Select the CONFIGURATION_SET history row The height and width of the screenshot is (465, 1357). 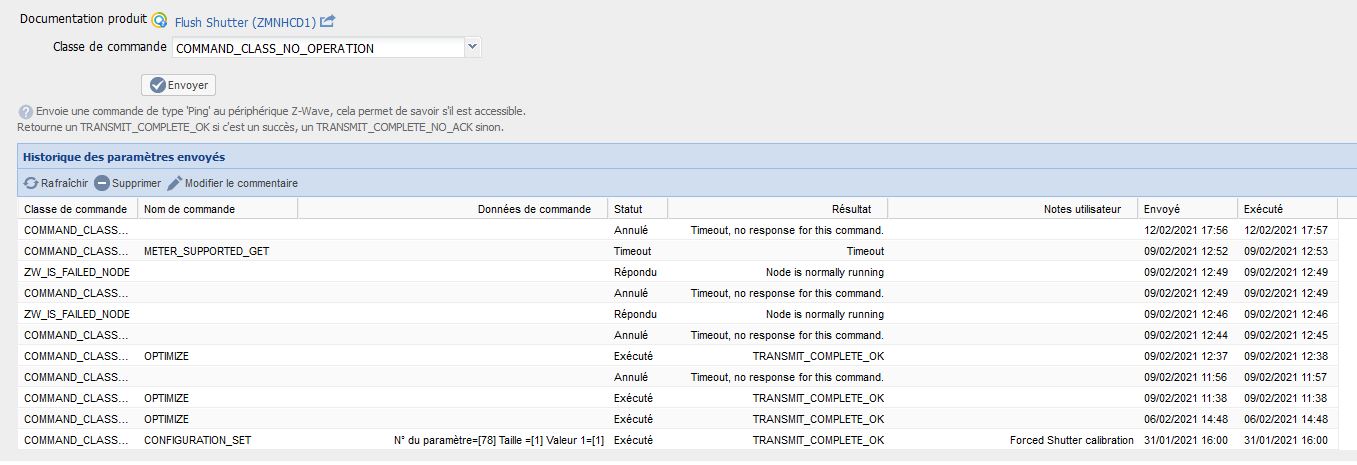click(197, 440)
